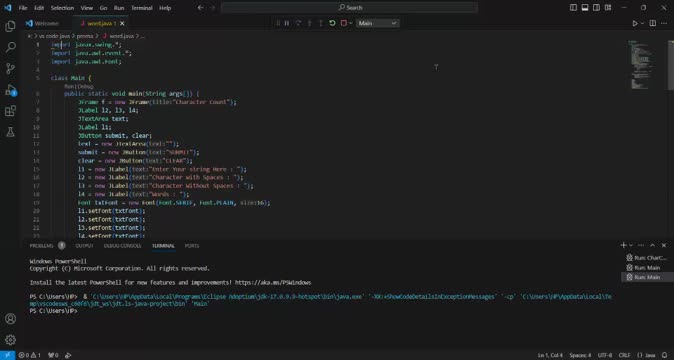The width and height of the screenshot is (674, 360).
Task: Stop the debug session with the red square
Action: pos(343,23)
